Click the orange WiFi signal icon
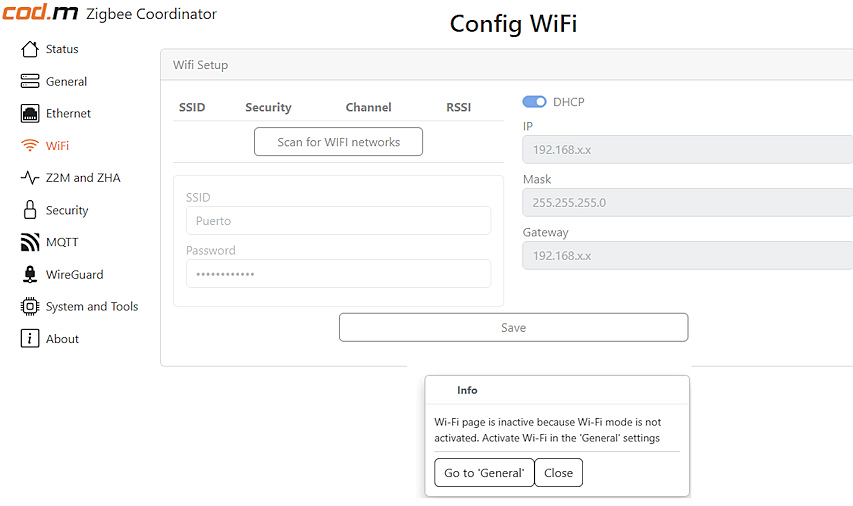853x506 pixels. 30,145
